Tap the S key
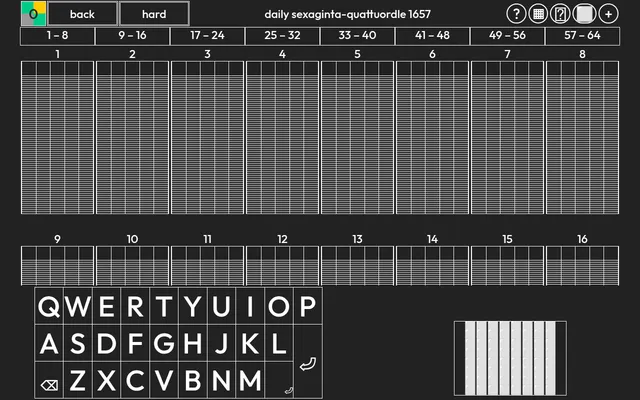This screenshot has height=400, width=640. tap(78, 344)
